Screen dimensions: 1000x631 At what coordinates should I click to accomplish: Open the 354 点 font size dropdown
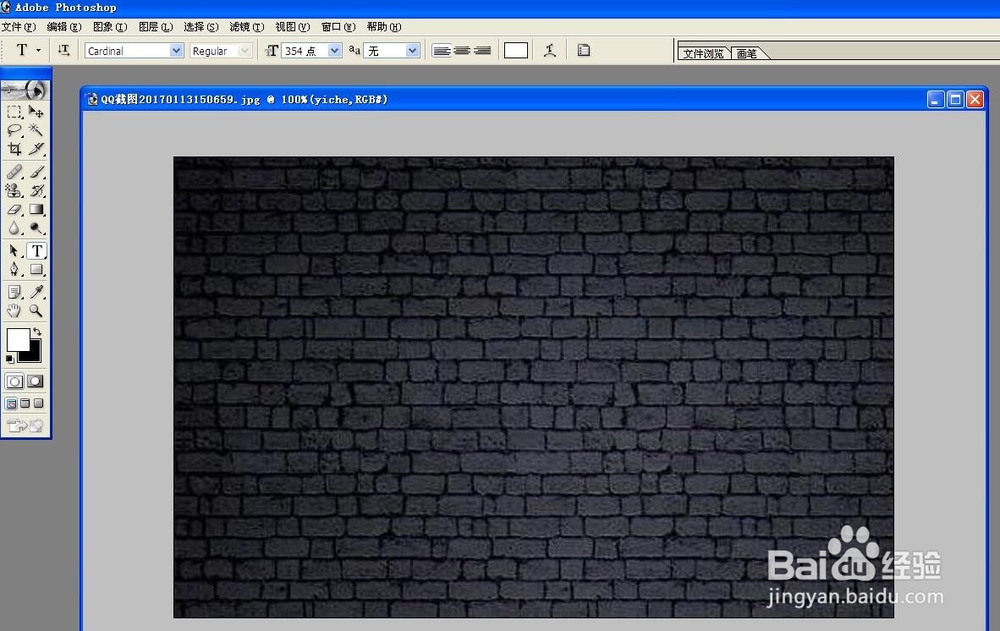point(334,50)
